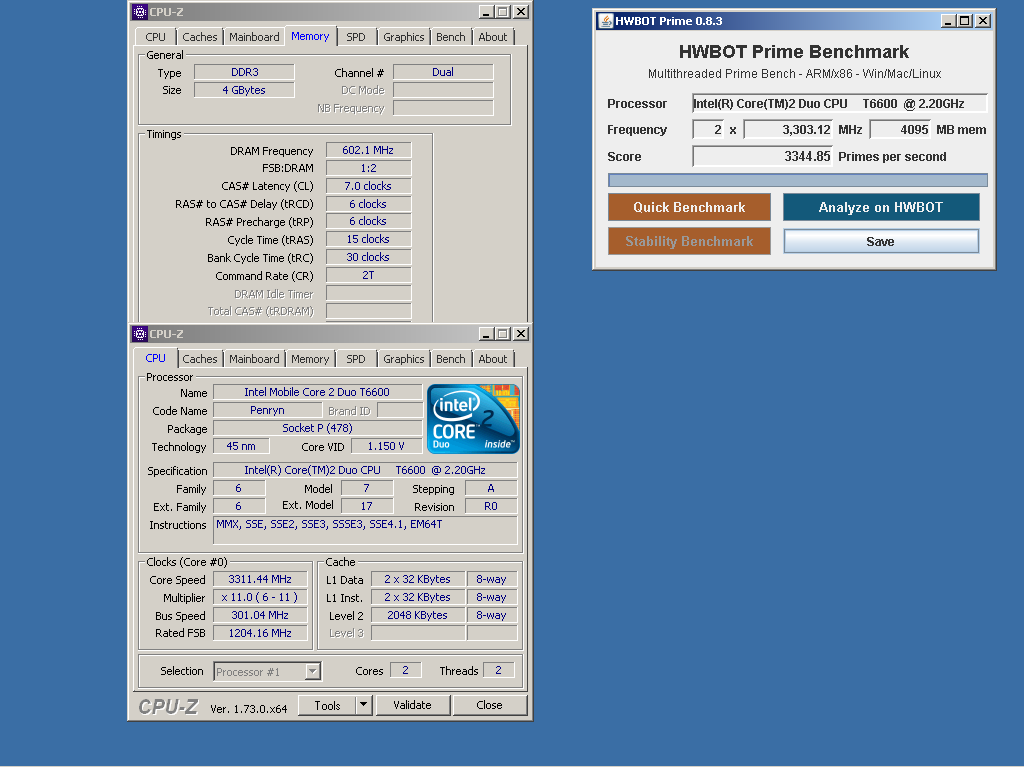Select the Bench tab in the upper CPU-Z window
Screen dimensions: 1024x768
point(451,37)
